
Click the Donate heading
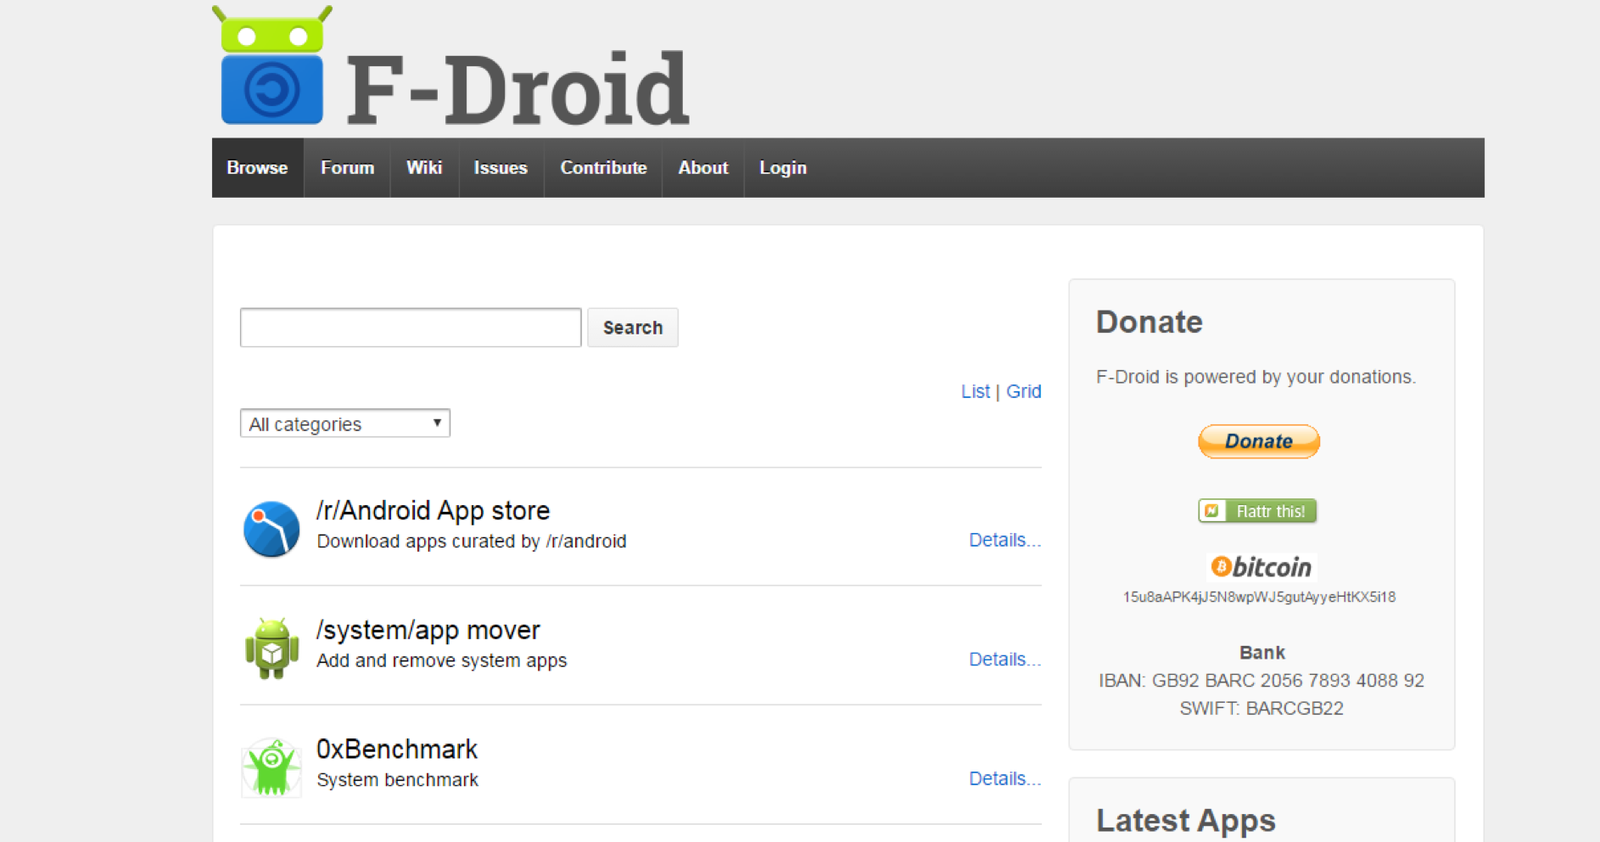point(1149,322)
